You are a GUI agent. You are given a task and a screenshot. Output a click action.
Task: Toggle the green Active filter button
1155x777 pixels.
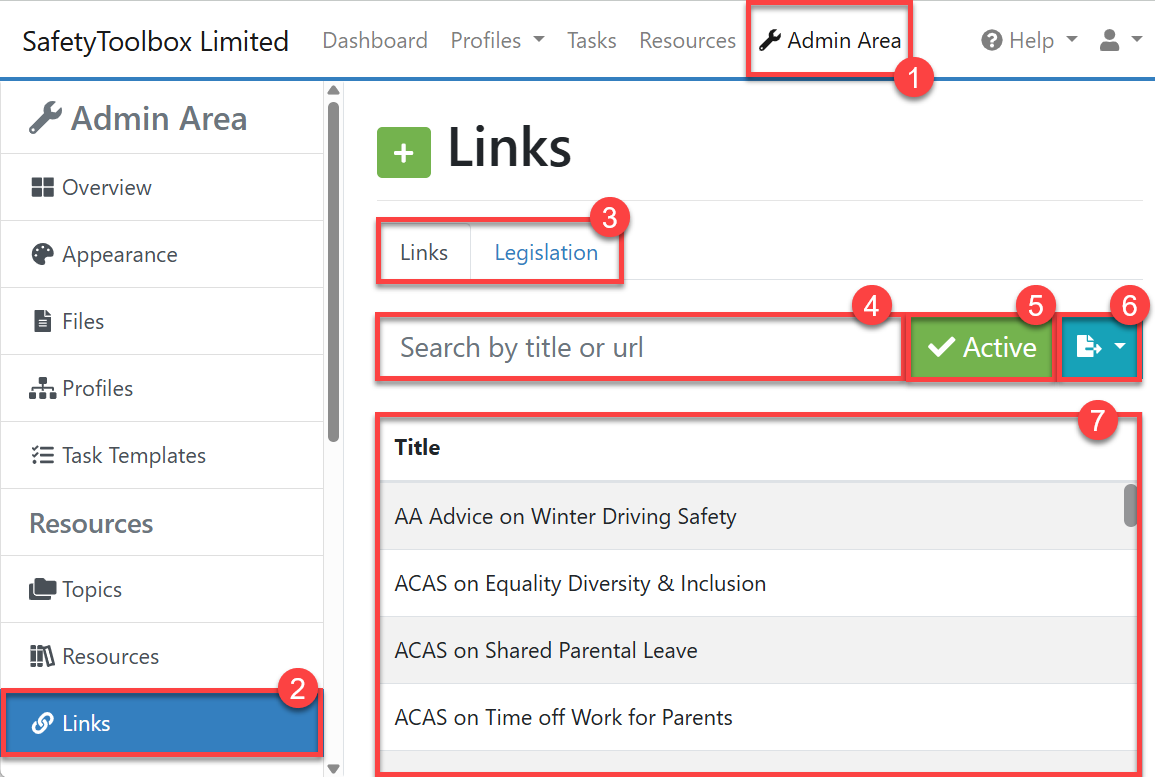click(981, 348)
